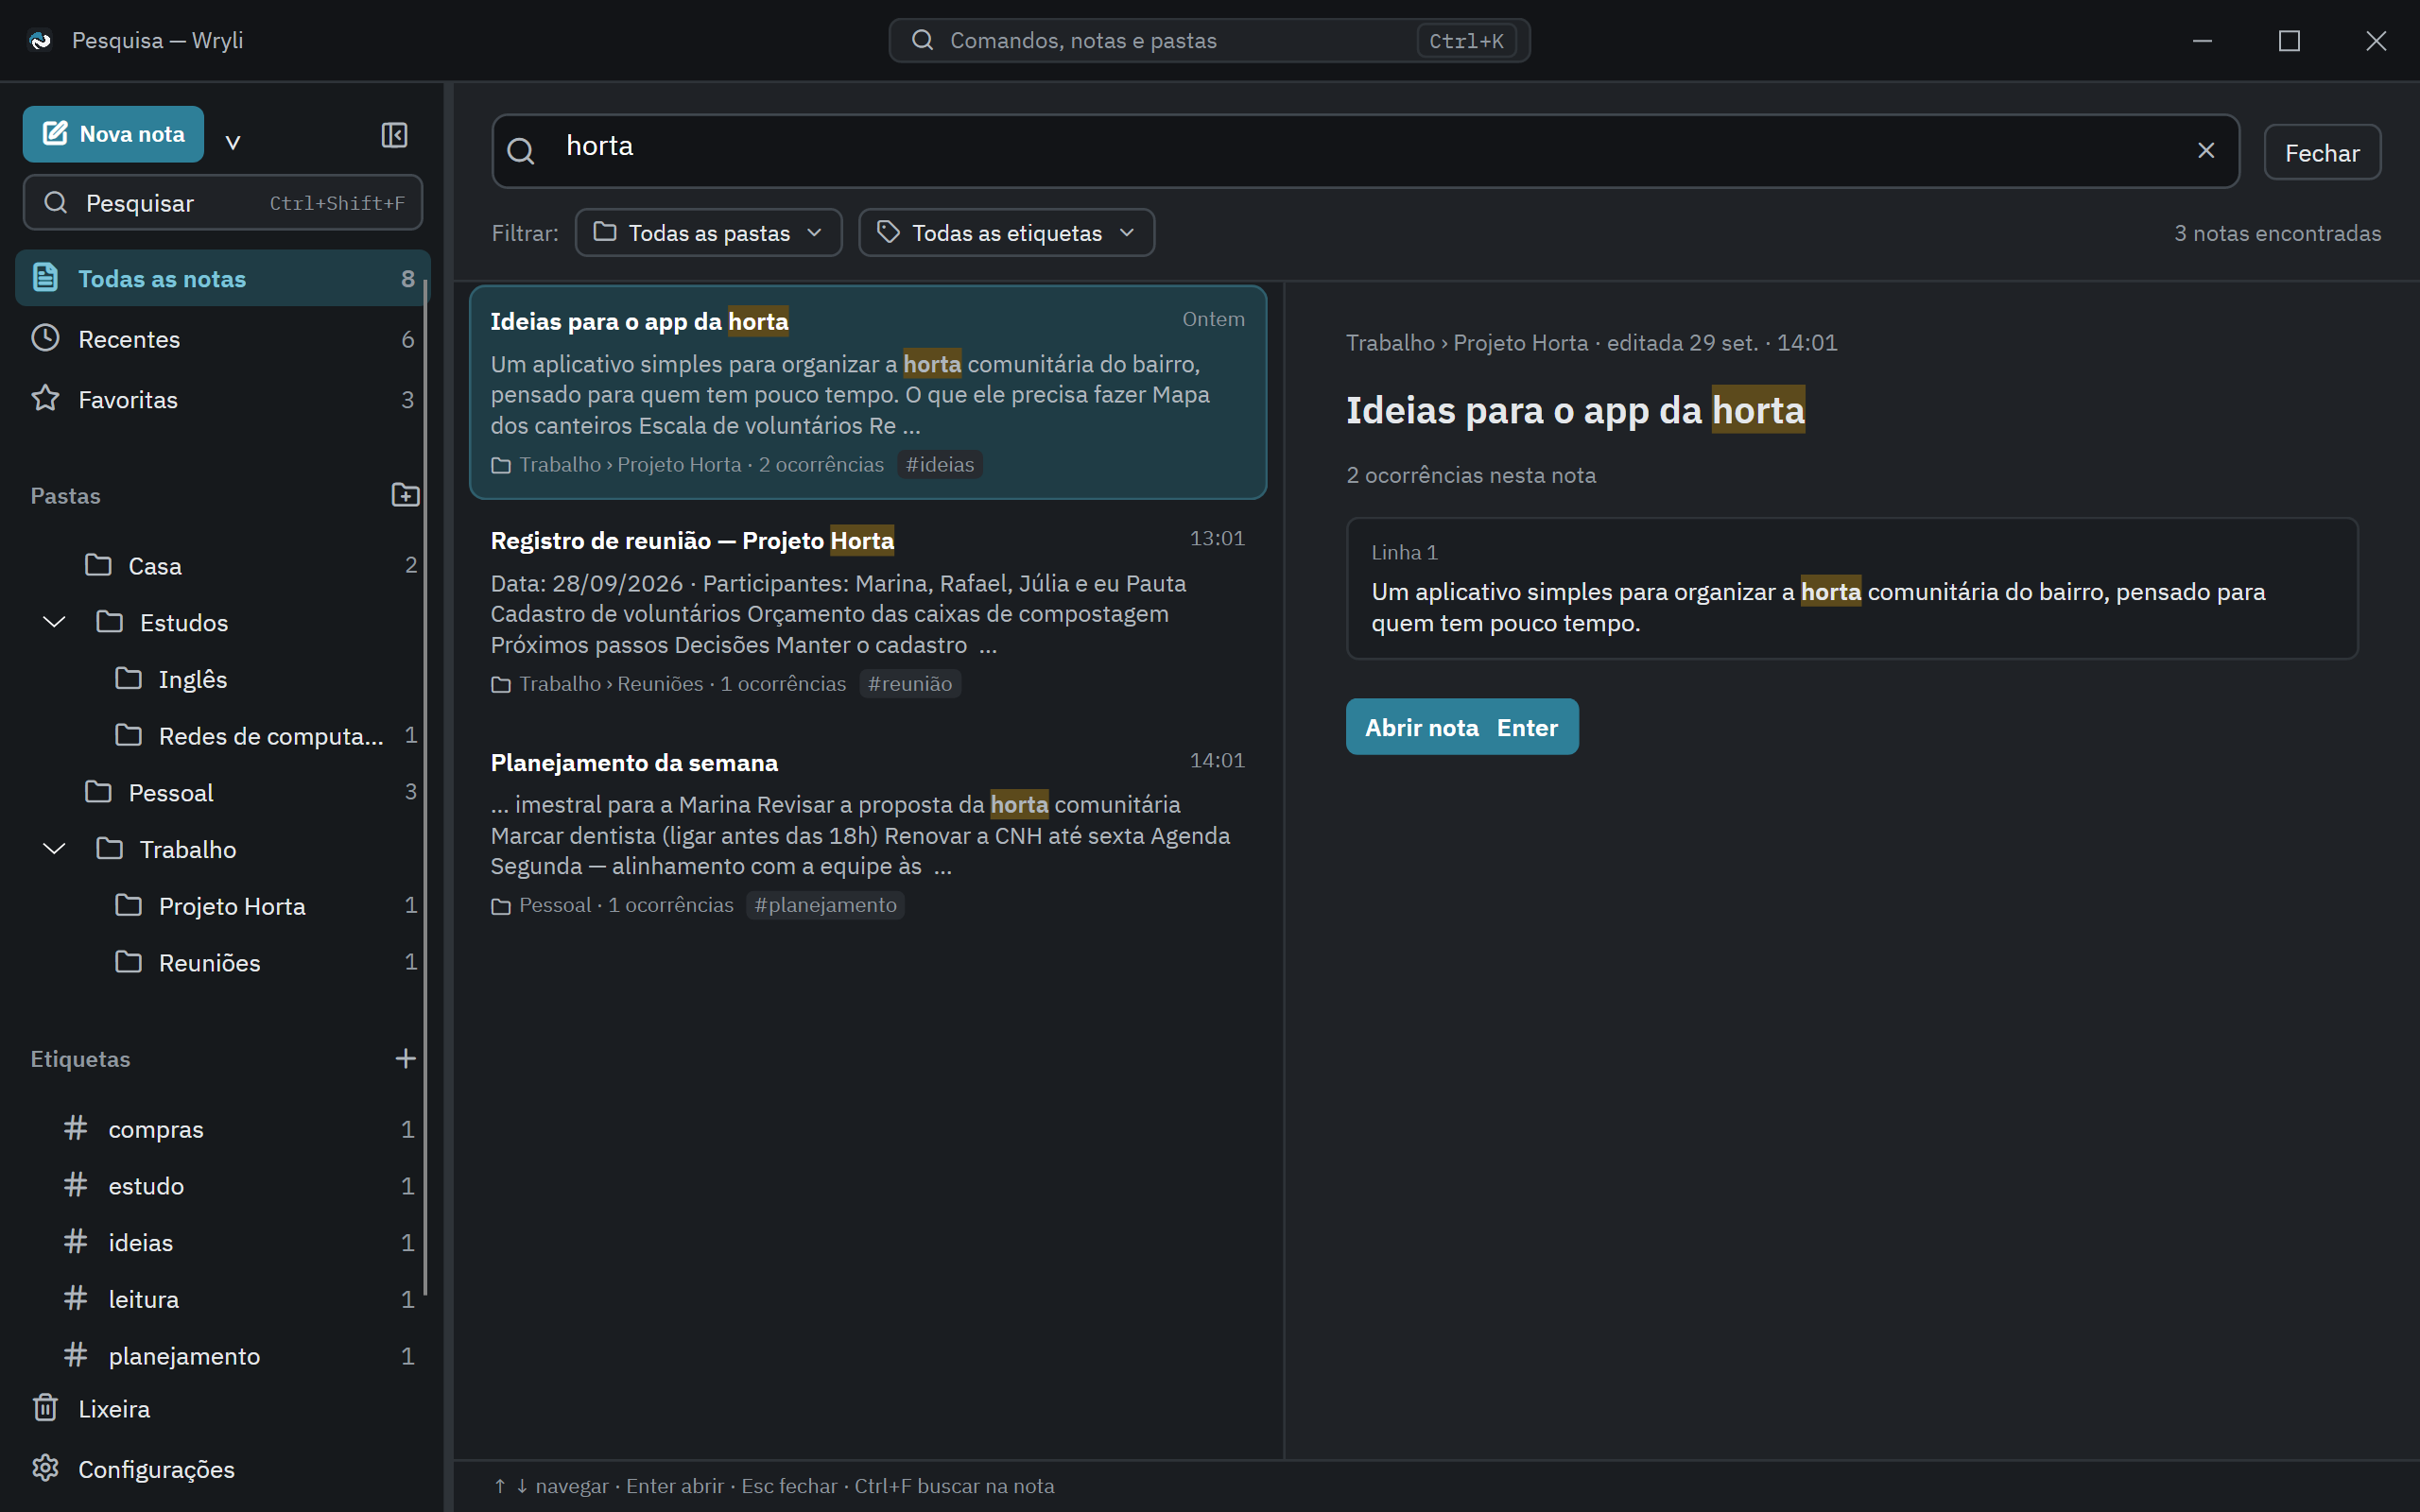Screen dimensions: 2420x1512
Task: Select Ideias para o app da horta result
Action: click(868, 392)
